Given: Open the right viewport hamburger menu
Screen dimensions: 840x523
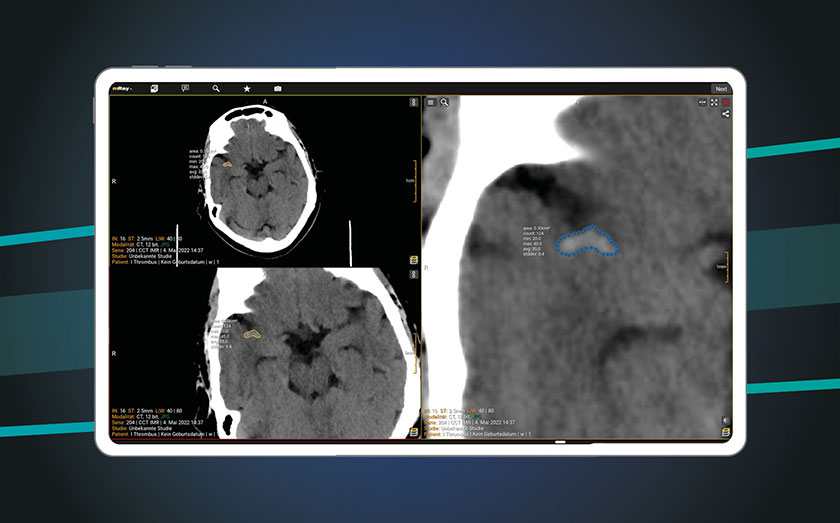Looking at the screenshot, I should coord(431,102).
